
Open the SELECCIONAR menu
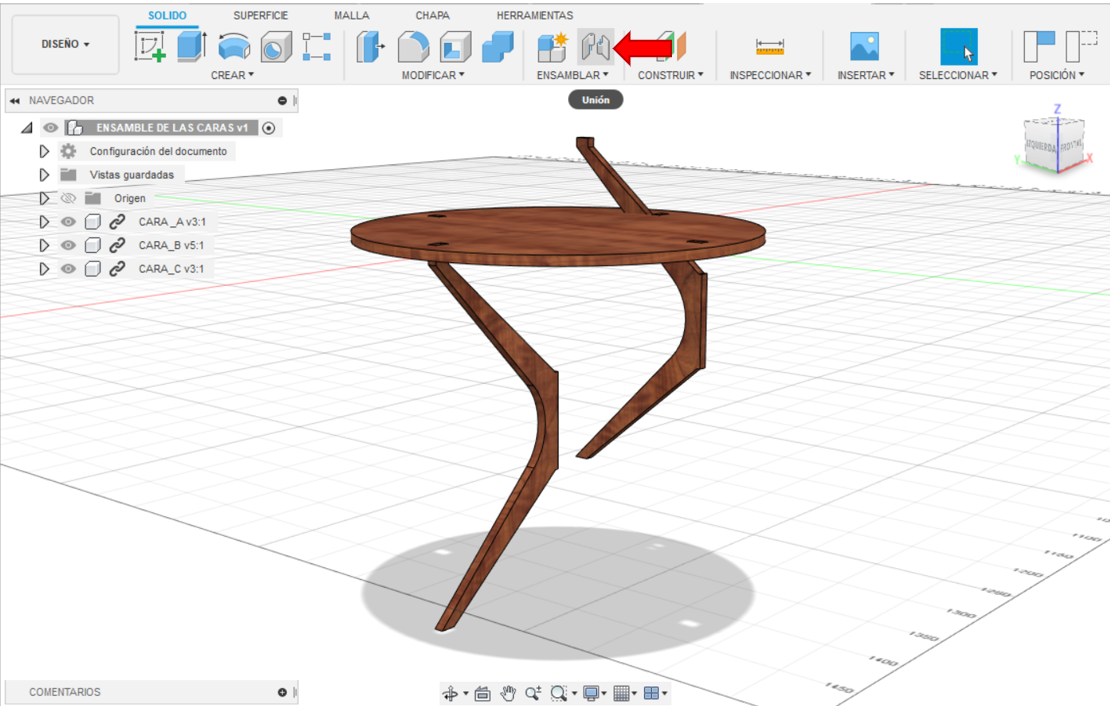tap(958, 75)
